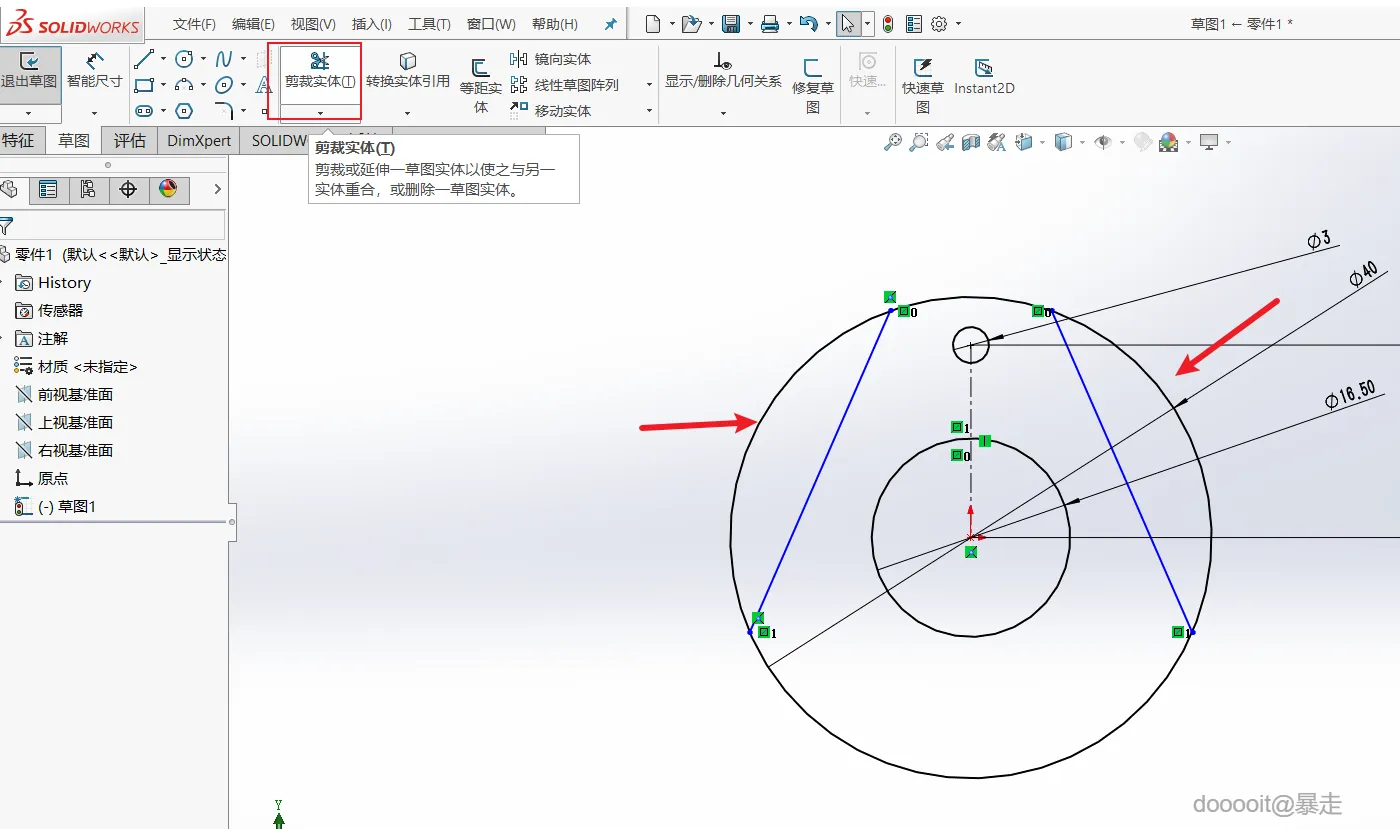
Task: Open the Display/Delete Relations dropdown arrow
Action: [723, 111]
